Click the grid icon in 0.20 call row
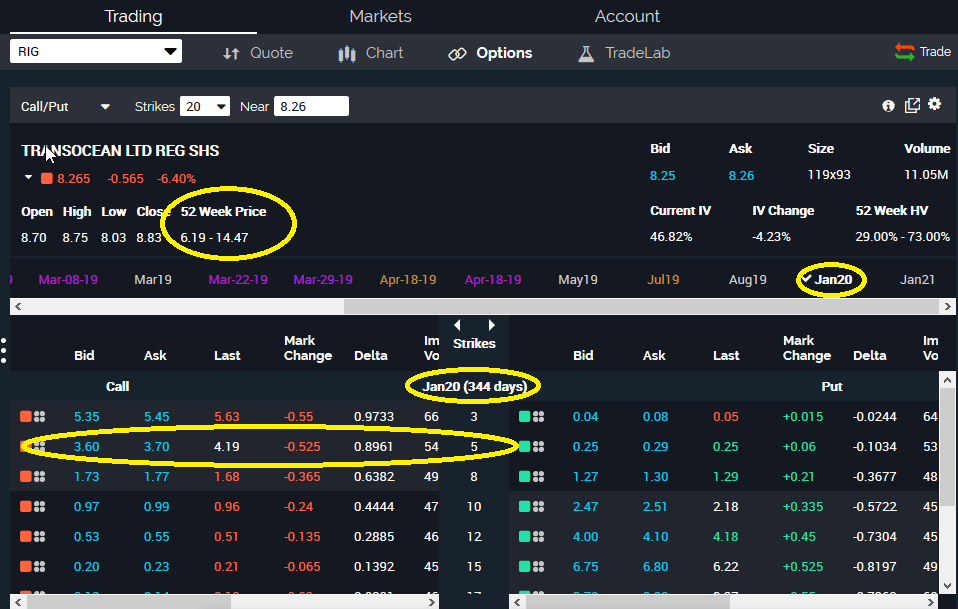958x609 pixels. pos(40,566)
